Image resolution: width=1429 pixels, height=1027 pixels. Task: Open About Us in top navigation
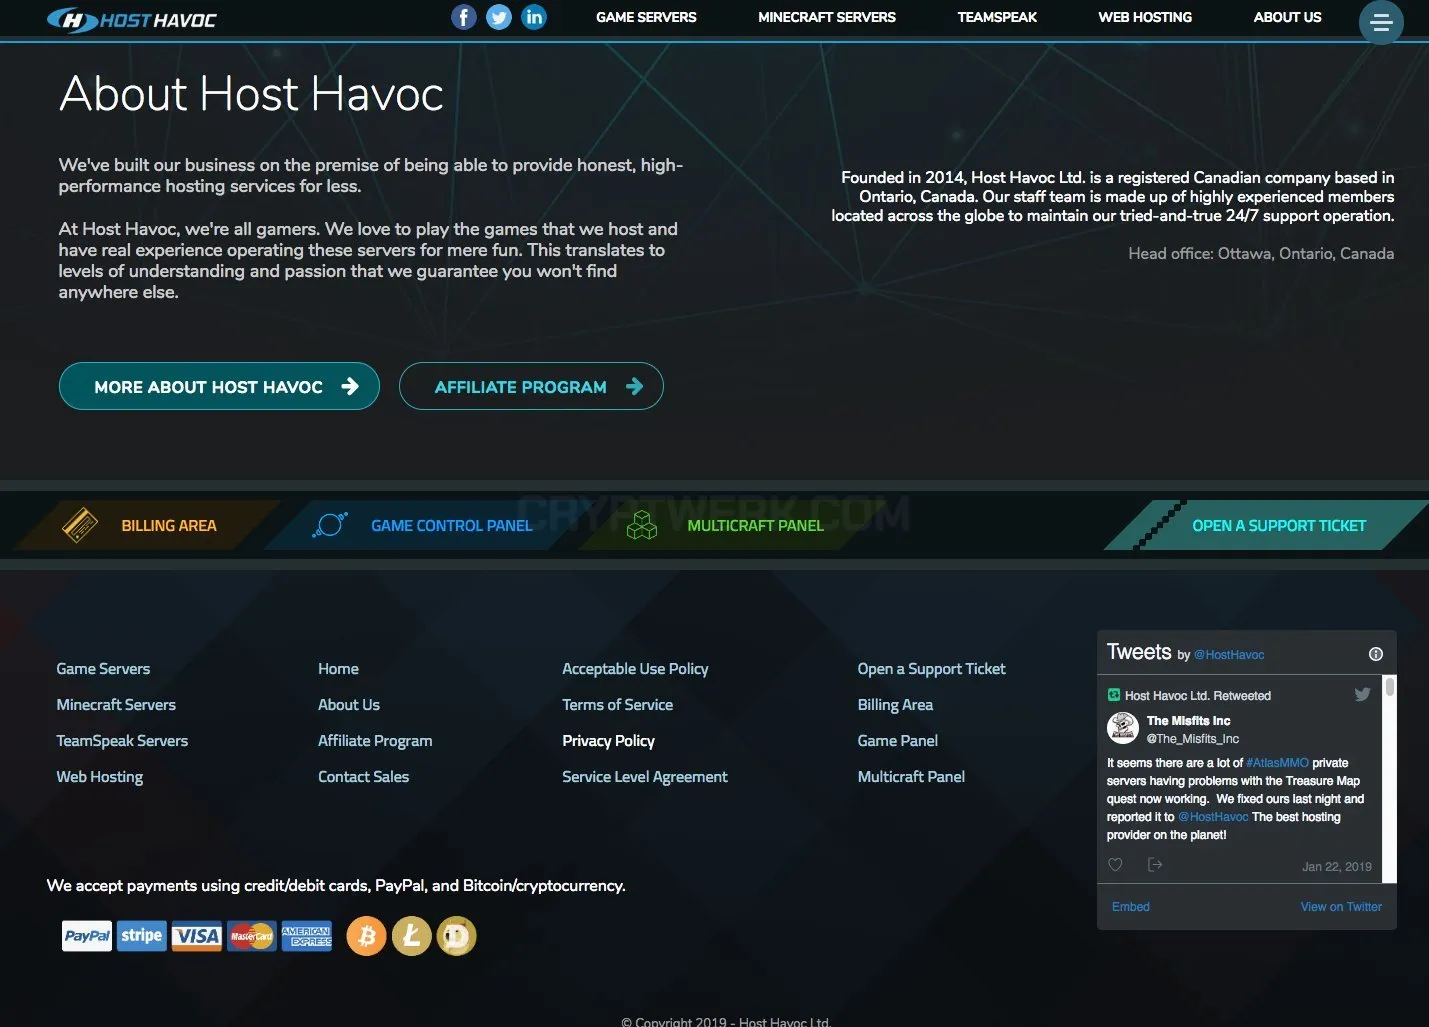[1287, 17]
